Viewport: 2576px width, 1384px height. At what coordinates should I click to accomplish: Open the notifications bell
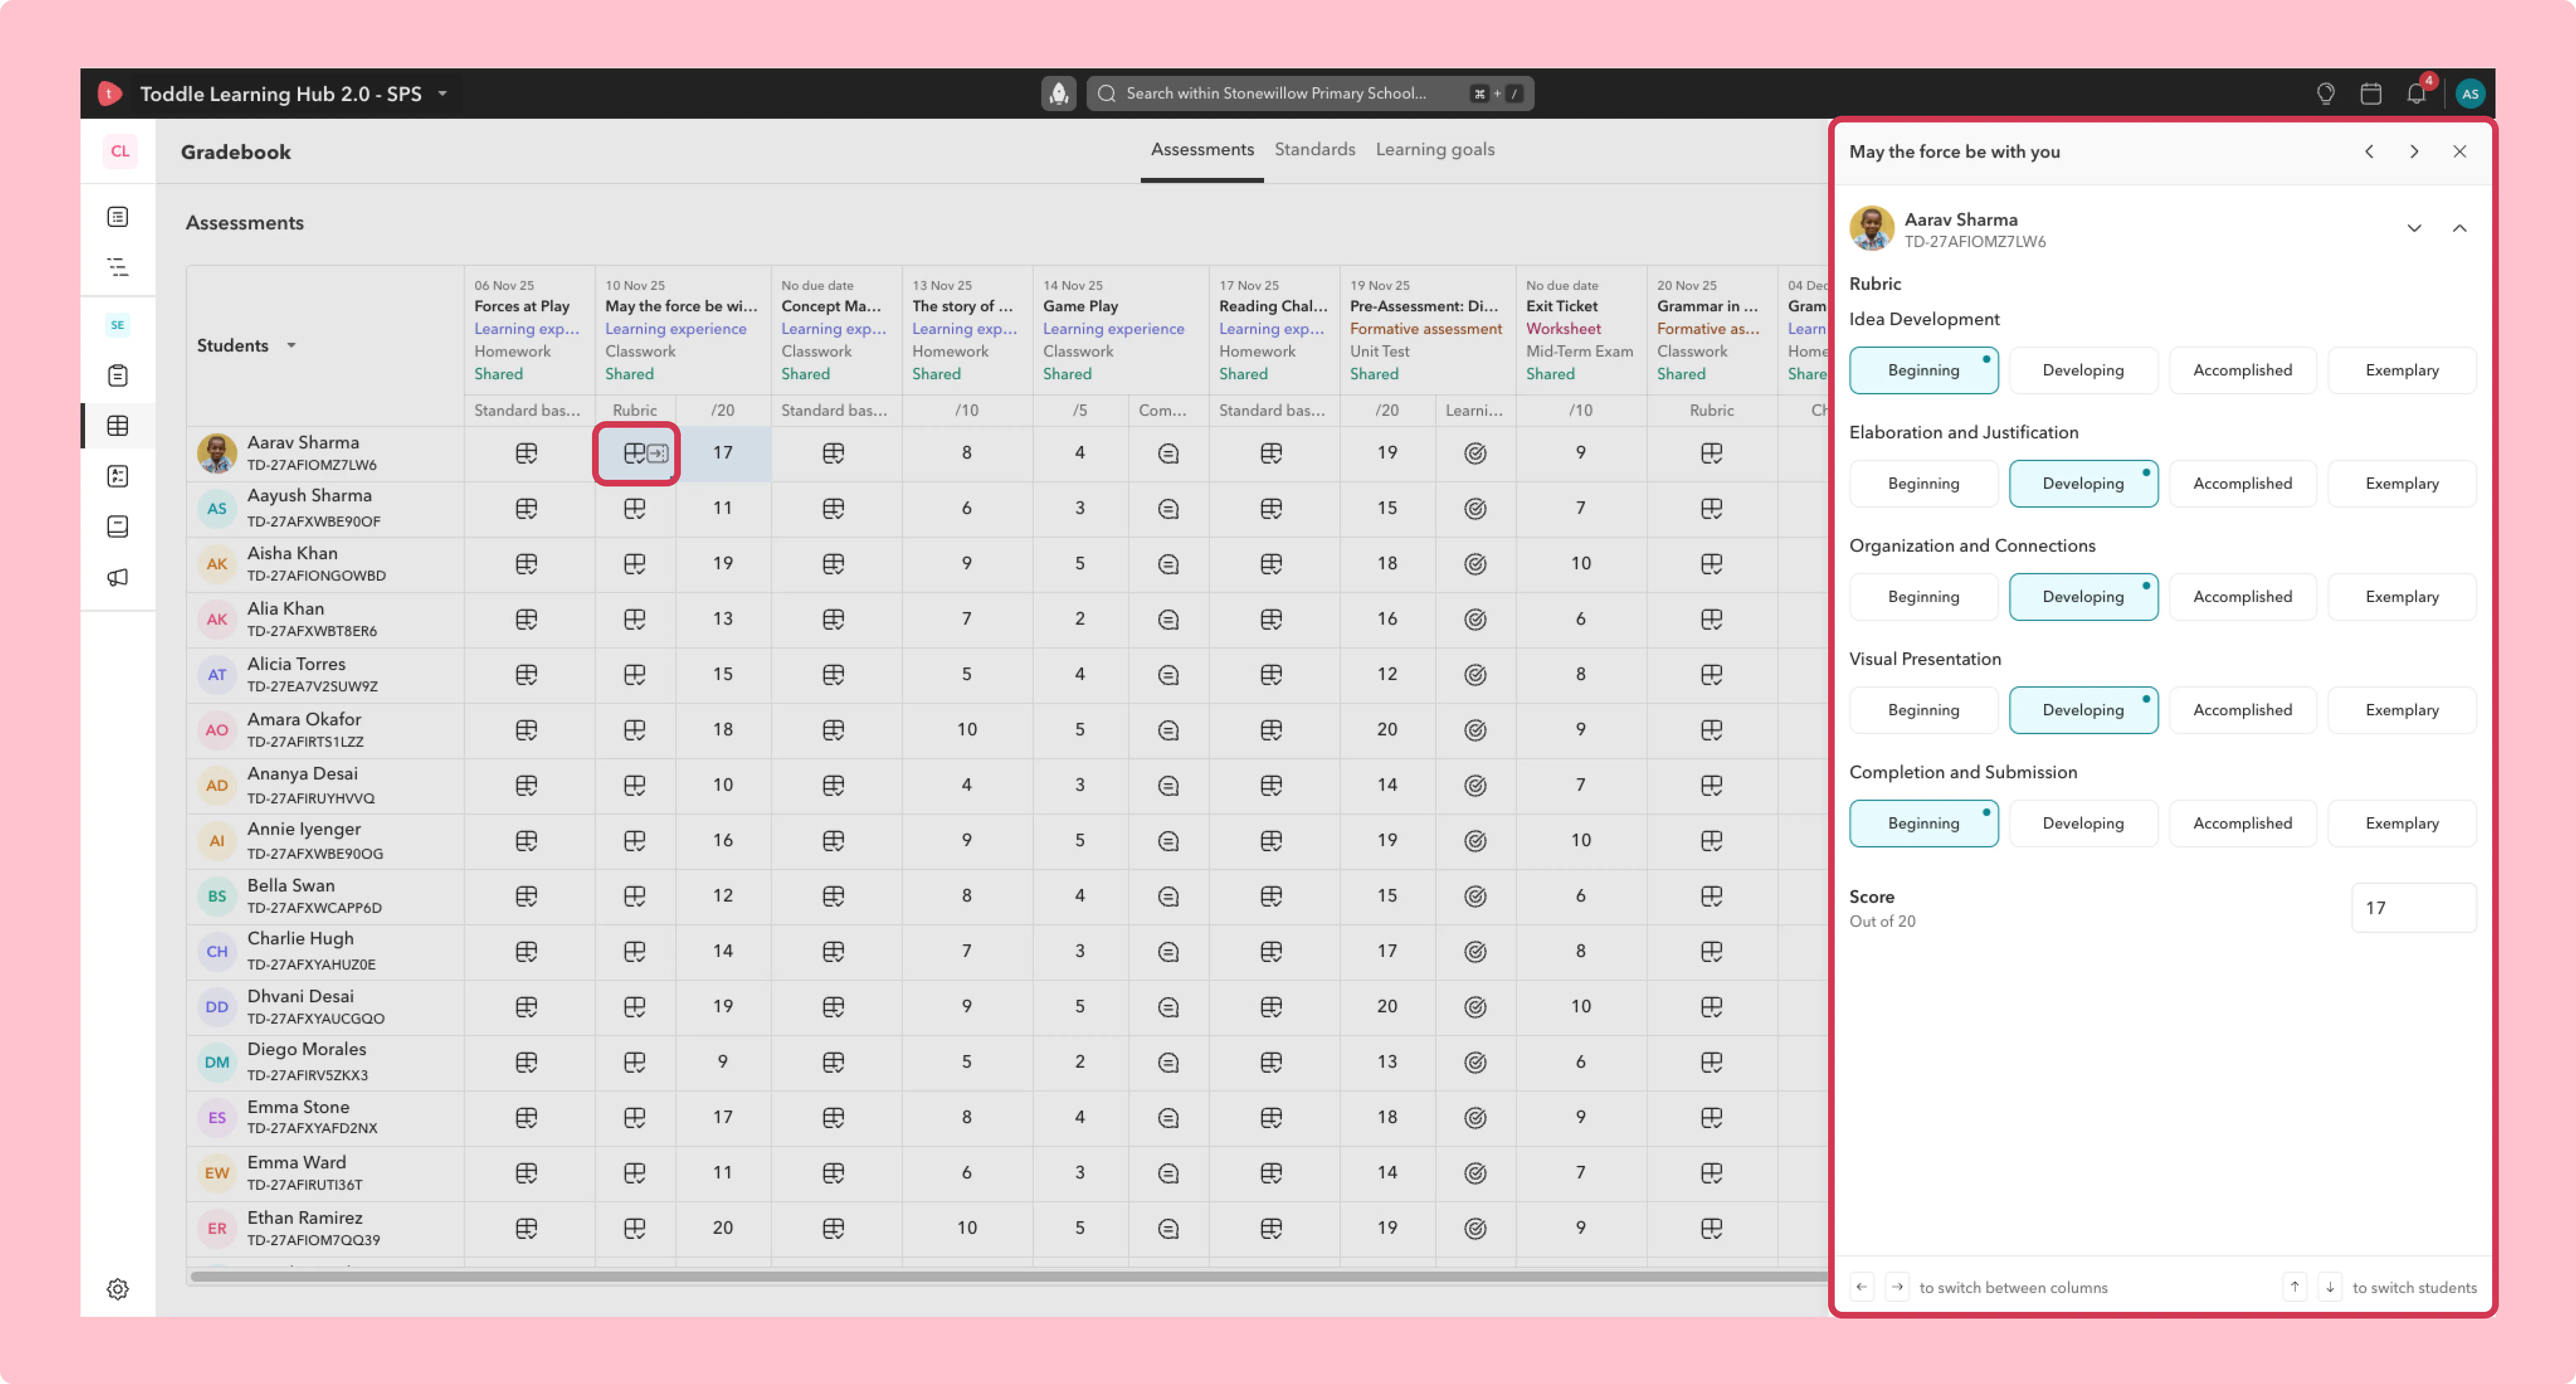(2417, 94)
